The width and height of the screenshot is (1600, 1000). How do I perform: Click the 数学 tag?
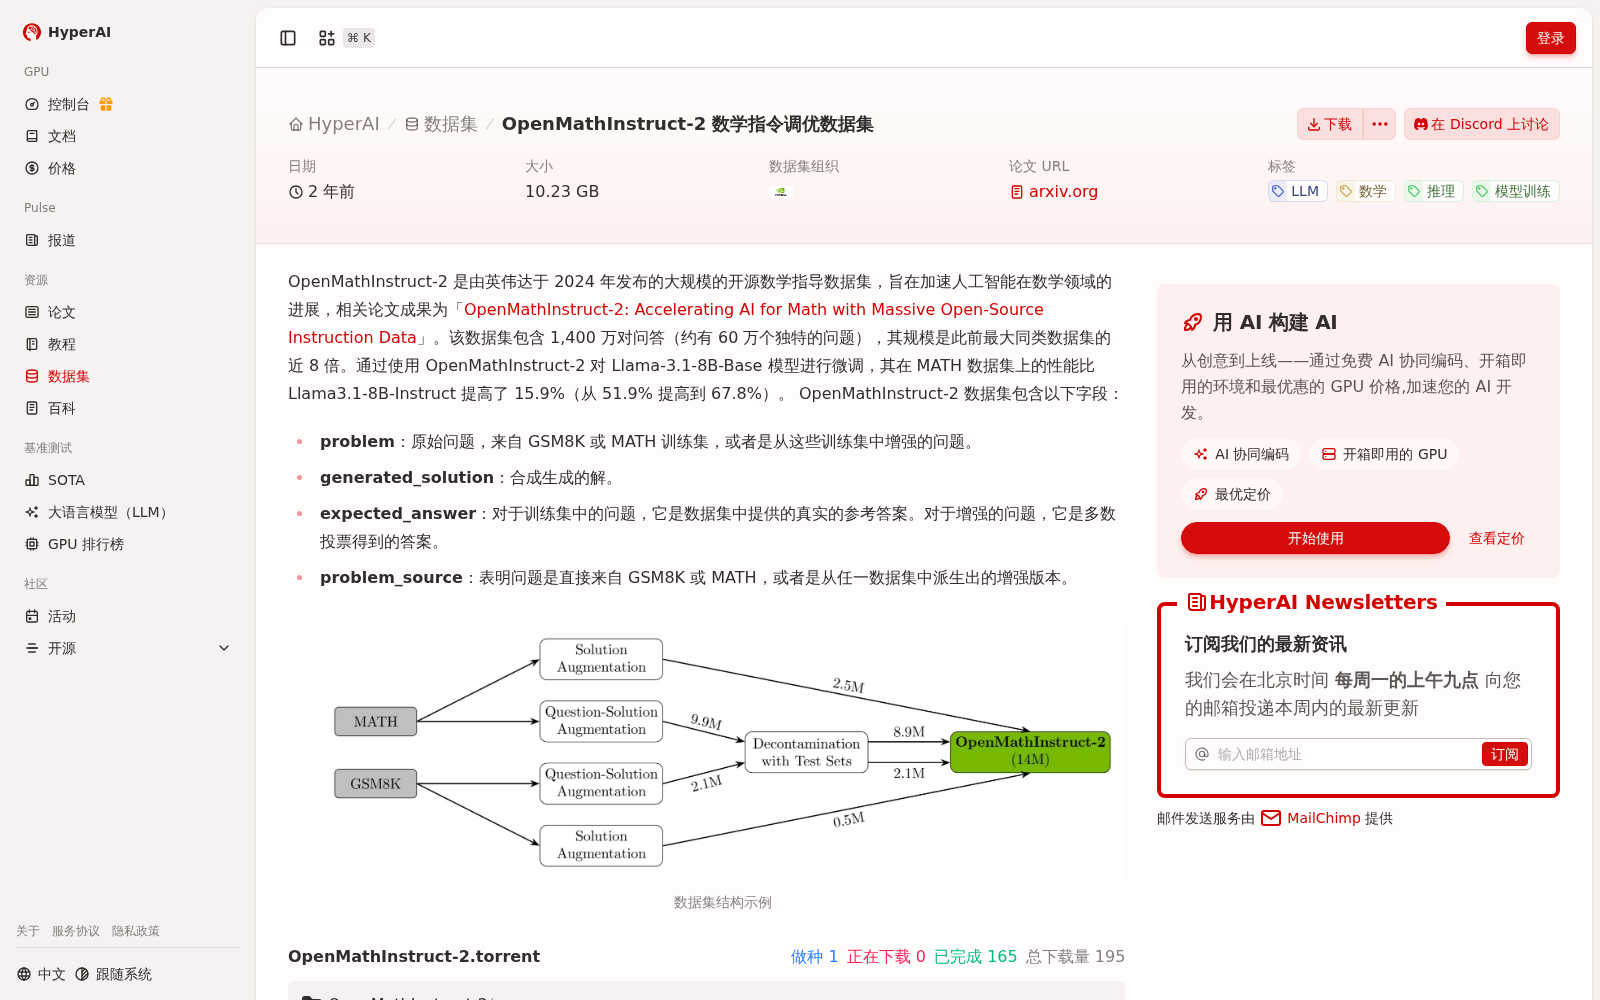(x=1365, y=191)
